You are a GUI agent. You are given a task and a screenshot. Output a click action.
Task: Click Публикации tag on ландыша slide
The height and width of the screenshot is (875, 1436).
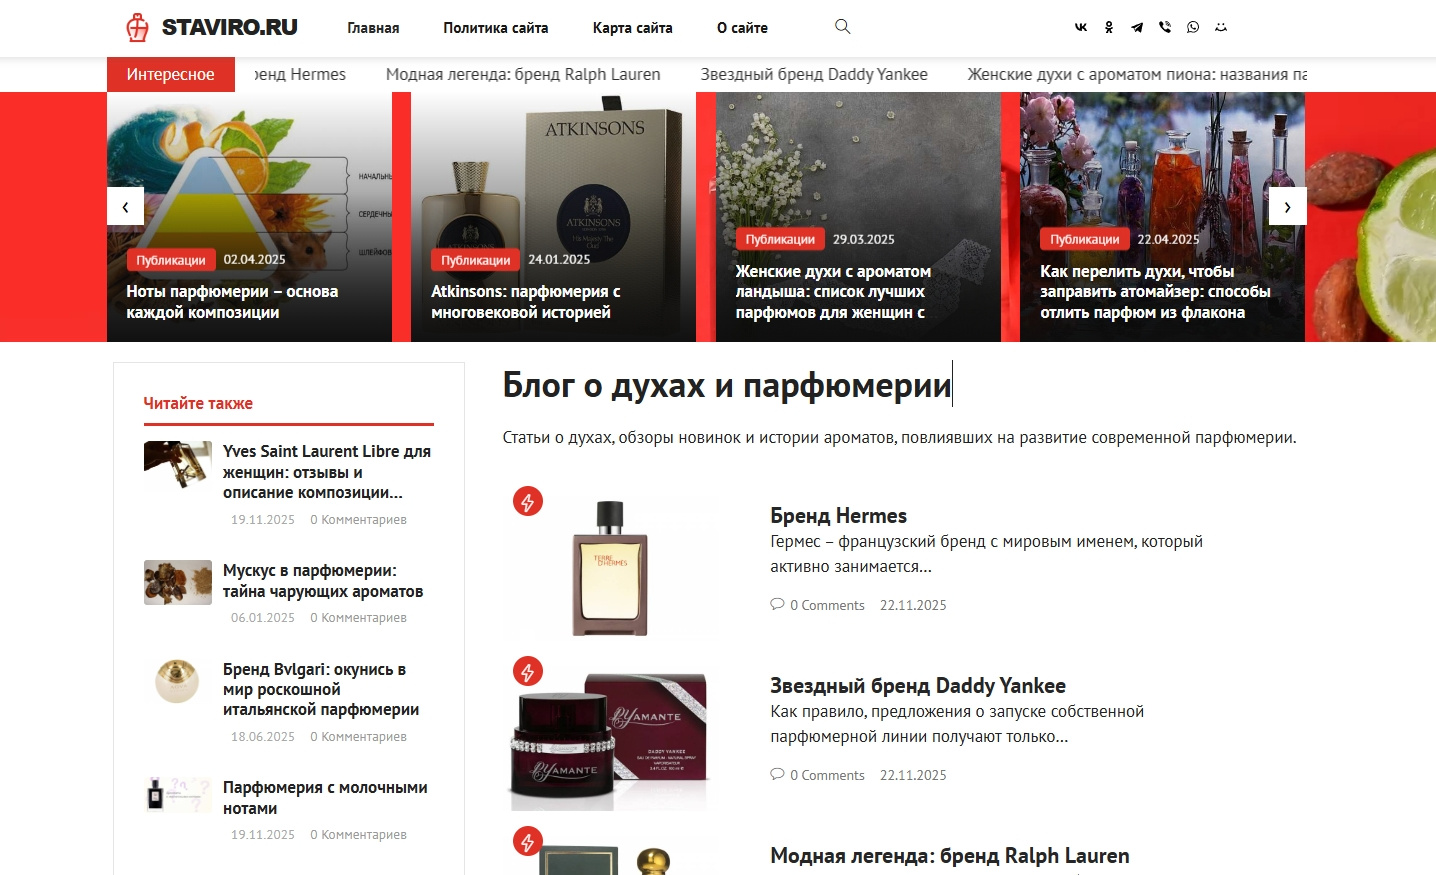780,240
